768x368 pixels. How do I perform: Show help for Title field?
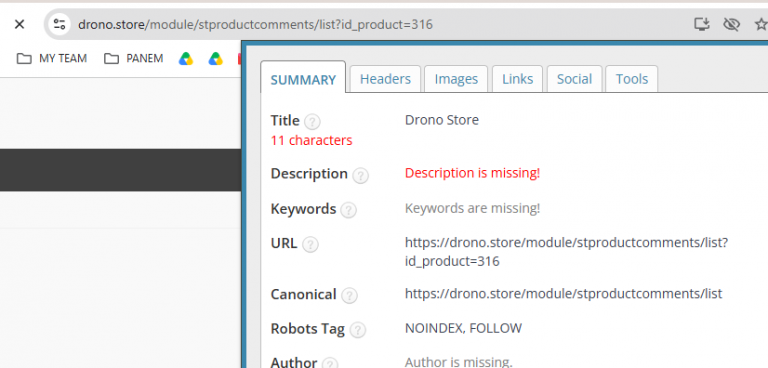pos(312,122)
